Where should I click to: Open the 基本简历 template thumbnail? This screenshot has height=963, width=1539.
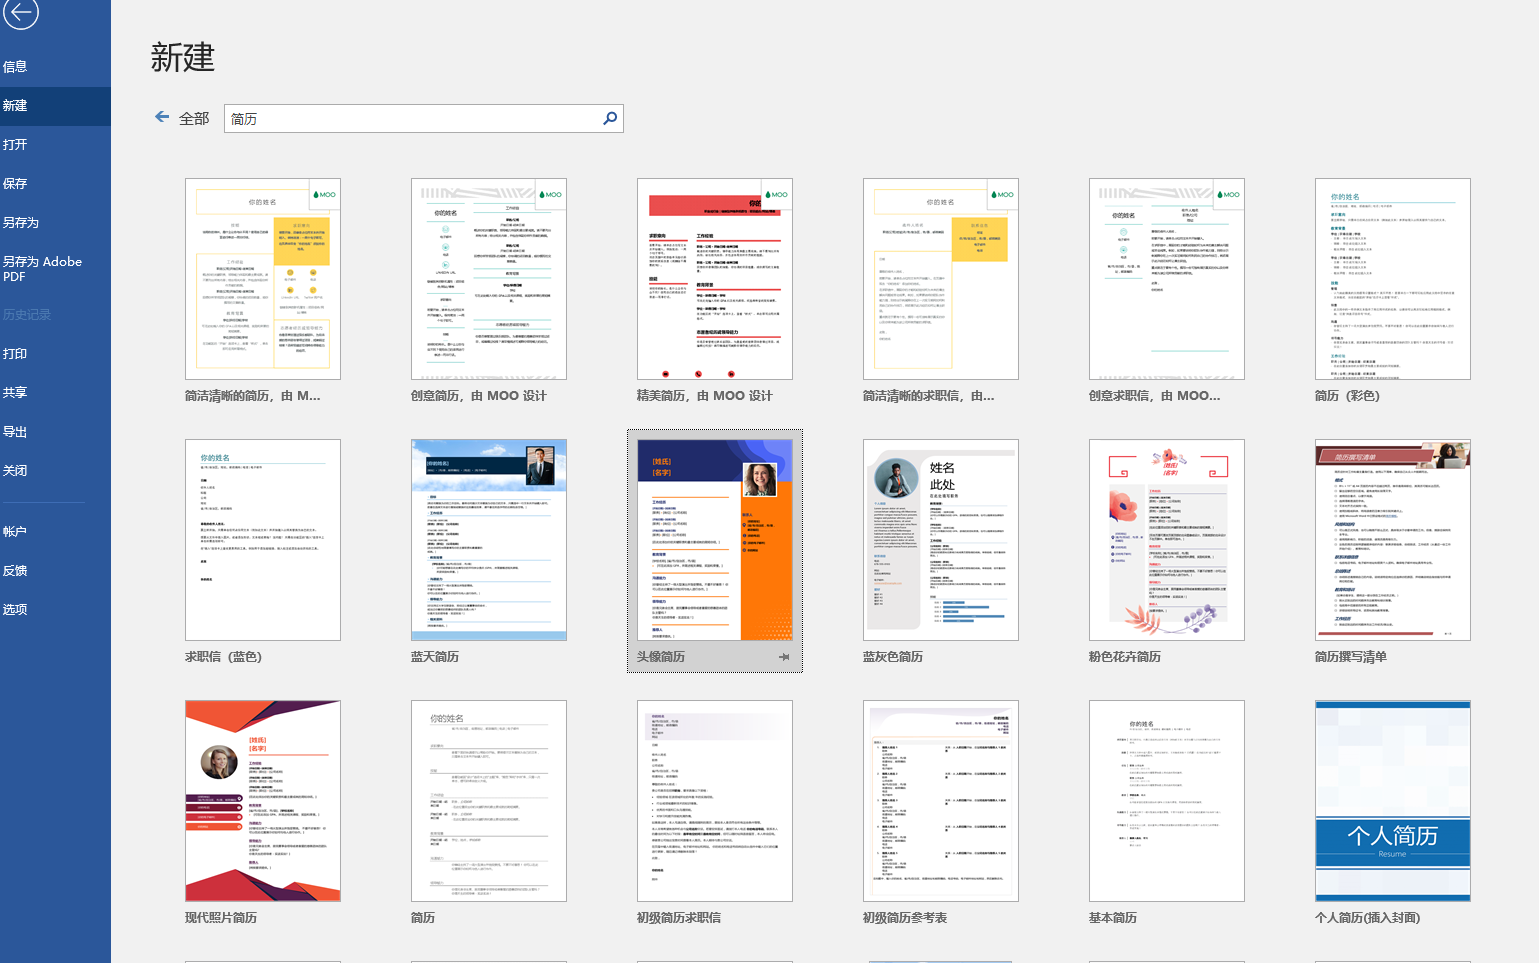coord(1167,801)
